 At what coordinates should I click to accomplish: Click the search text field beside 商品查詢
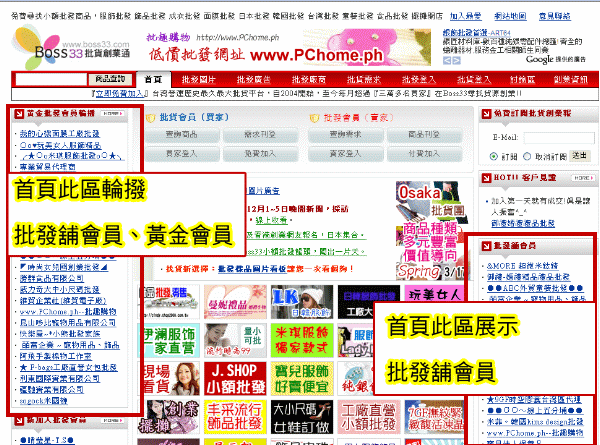[51, 80]
